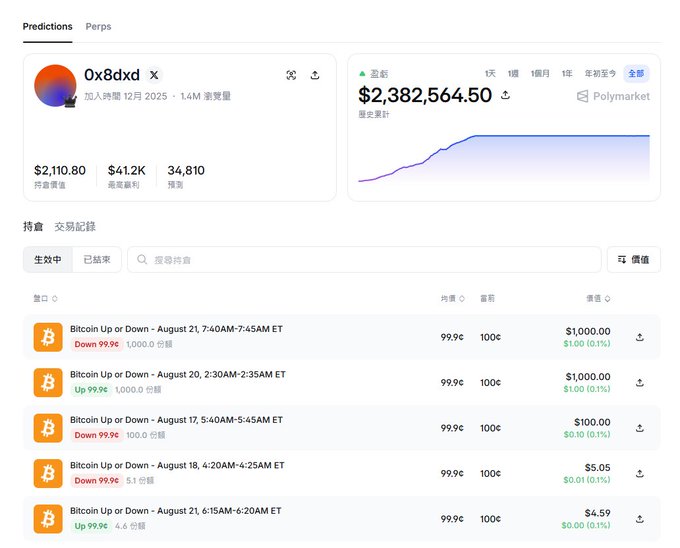
Task: Click the profit/loss line chart
Action: (x=504, y=159)
